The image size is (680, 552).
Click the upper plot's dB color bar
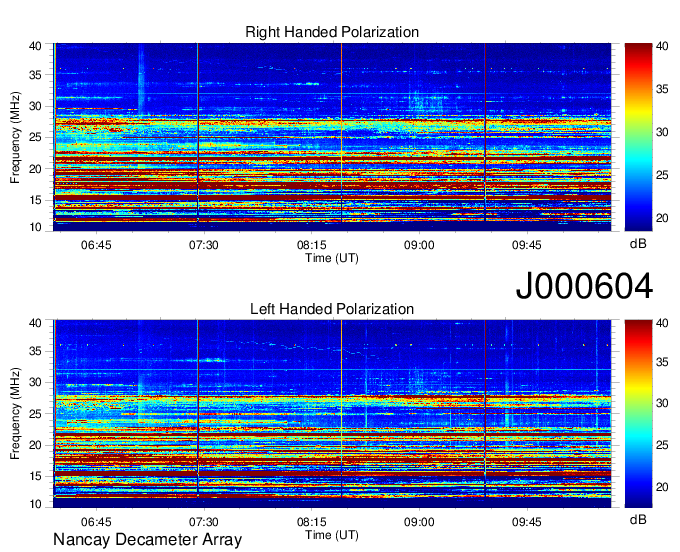click(x=638, y=137)
